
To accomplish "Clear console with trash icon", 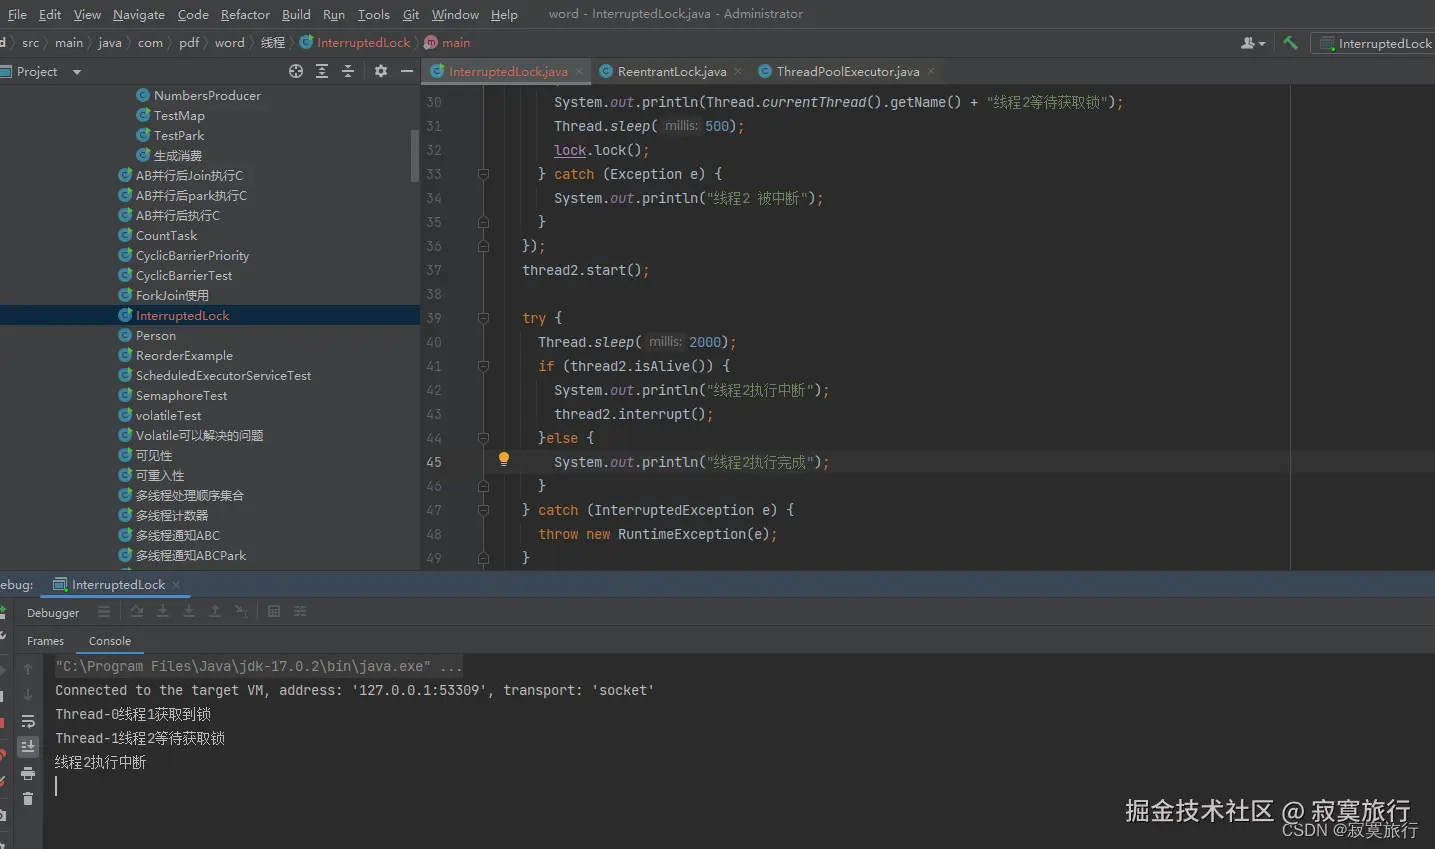I will point(28,799).
